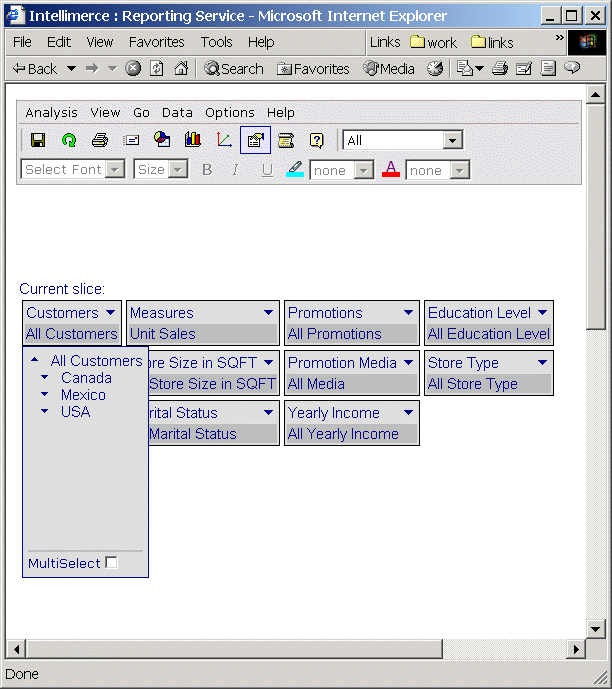Open the font color none dropdown
This screenshot has height=689, width=612.
460,170
